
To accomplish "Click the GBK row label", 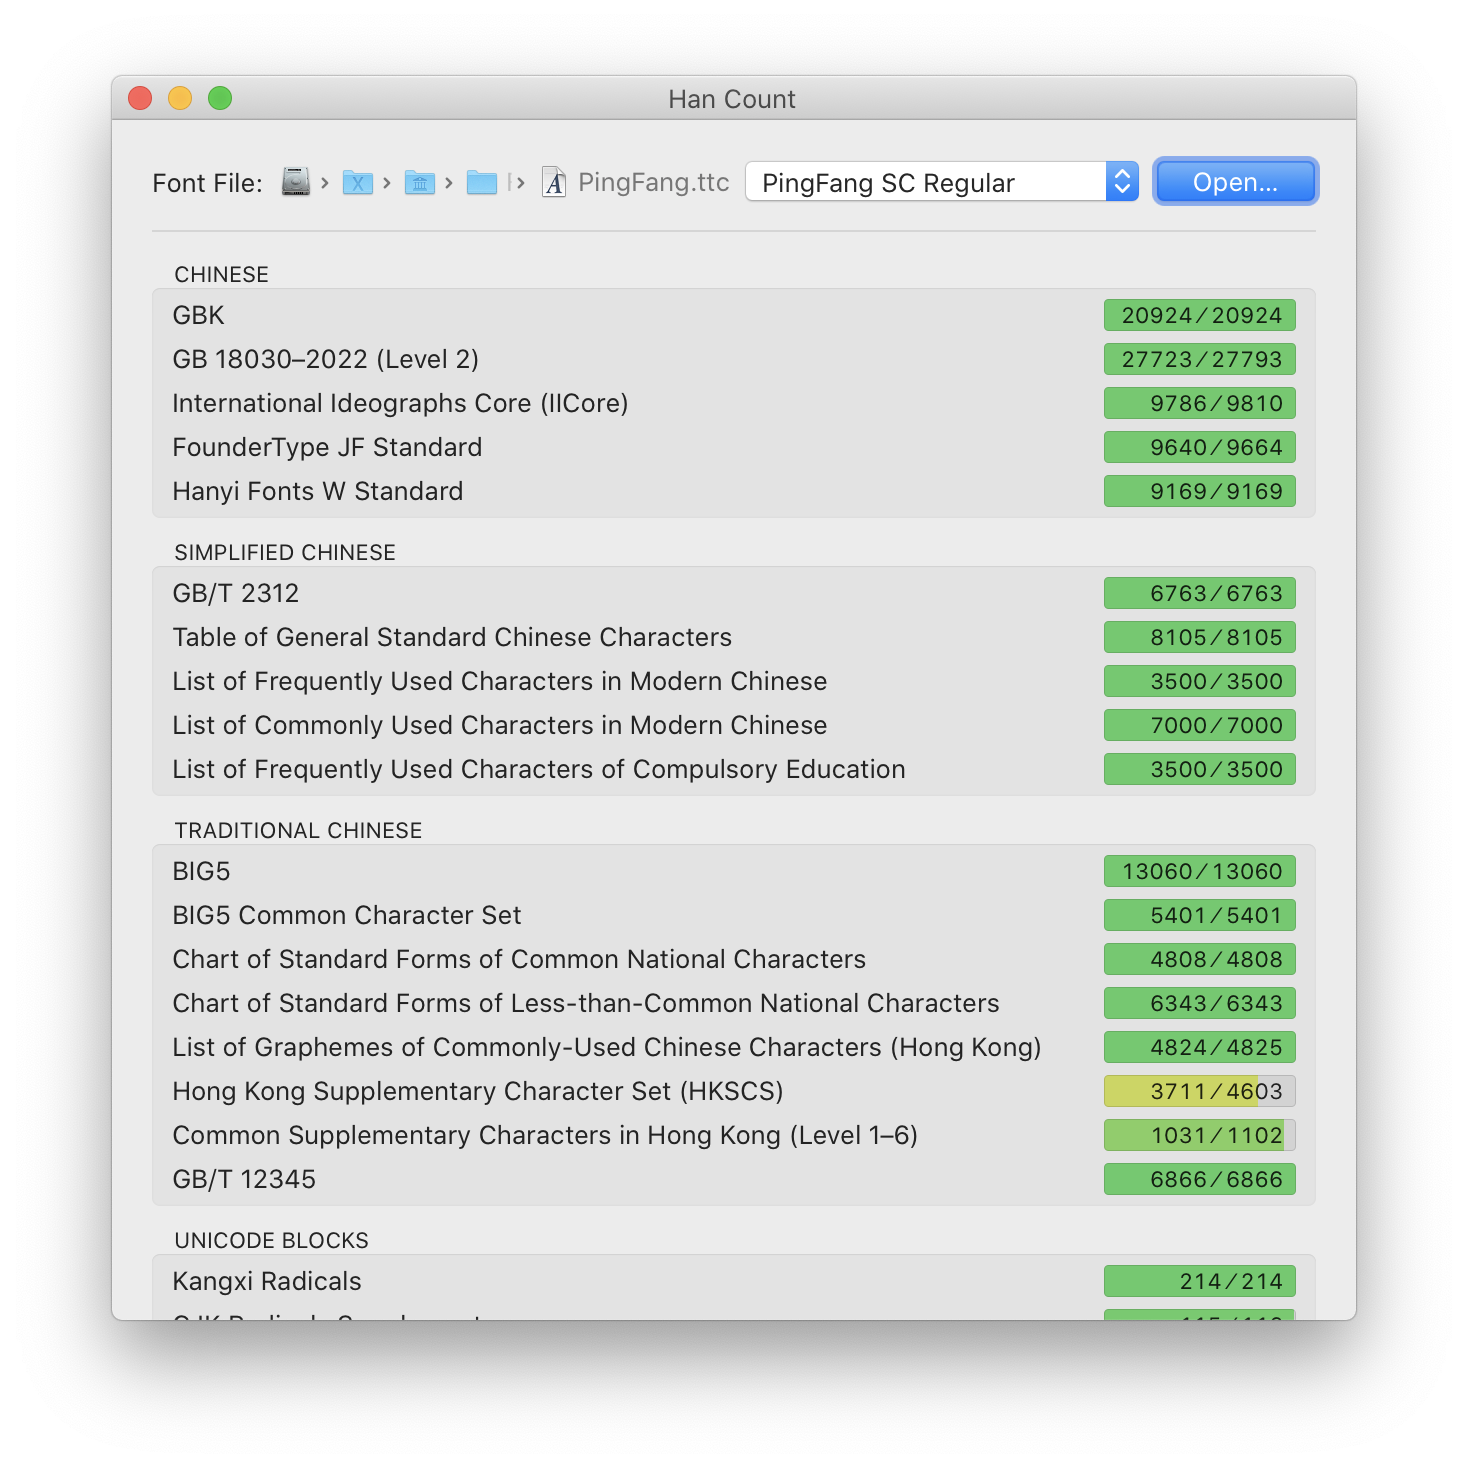I will pos(199,315).
